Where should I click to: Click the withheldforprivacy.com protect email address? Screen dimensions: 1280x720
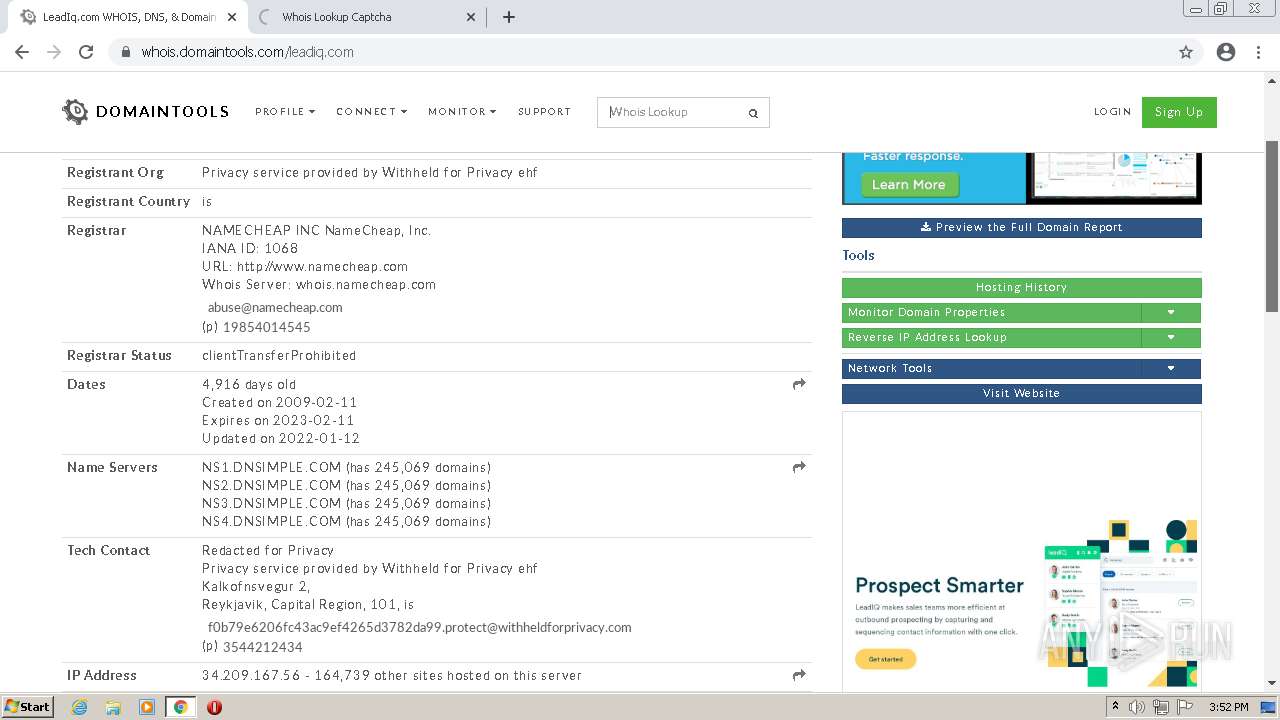point(419,627)
